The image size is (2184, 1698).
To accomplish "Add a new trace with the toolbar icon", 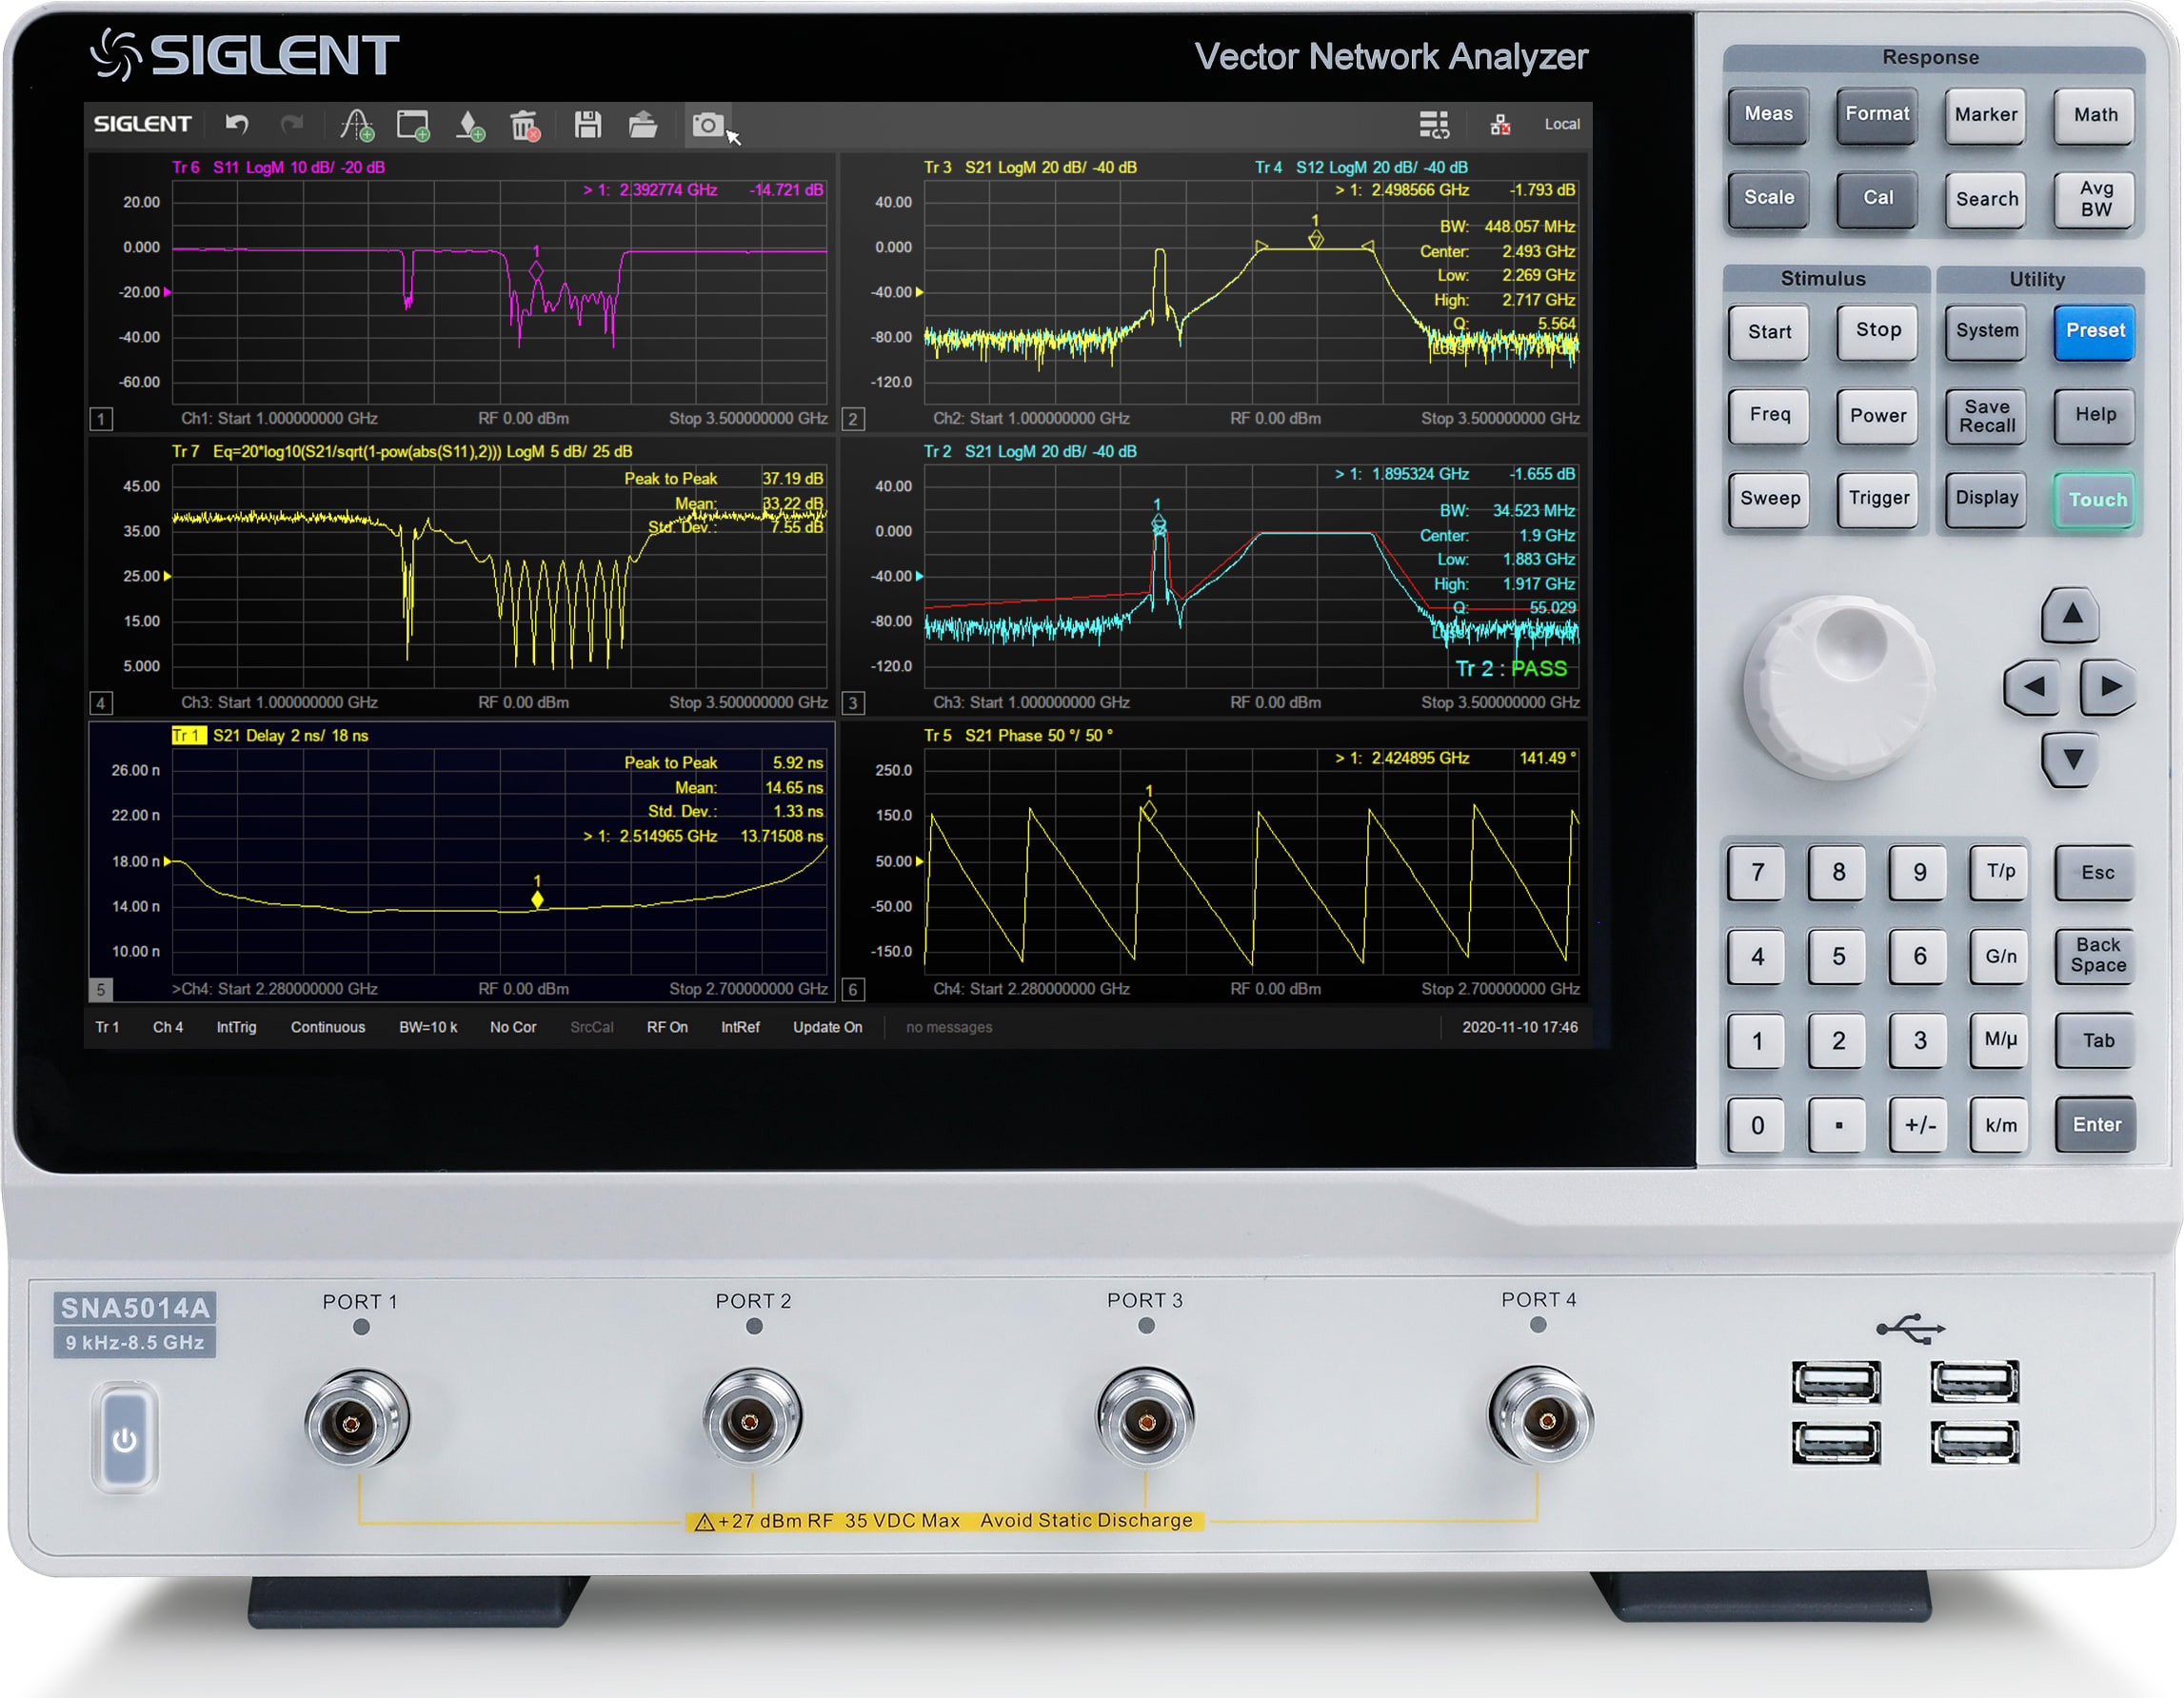I will tap(357, 125).
